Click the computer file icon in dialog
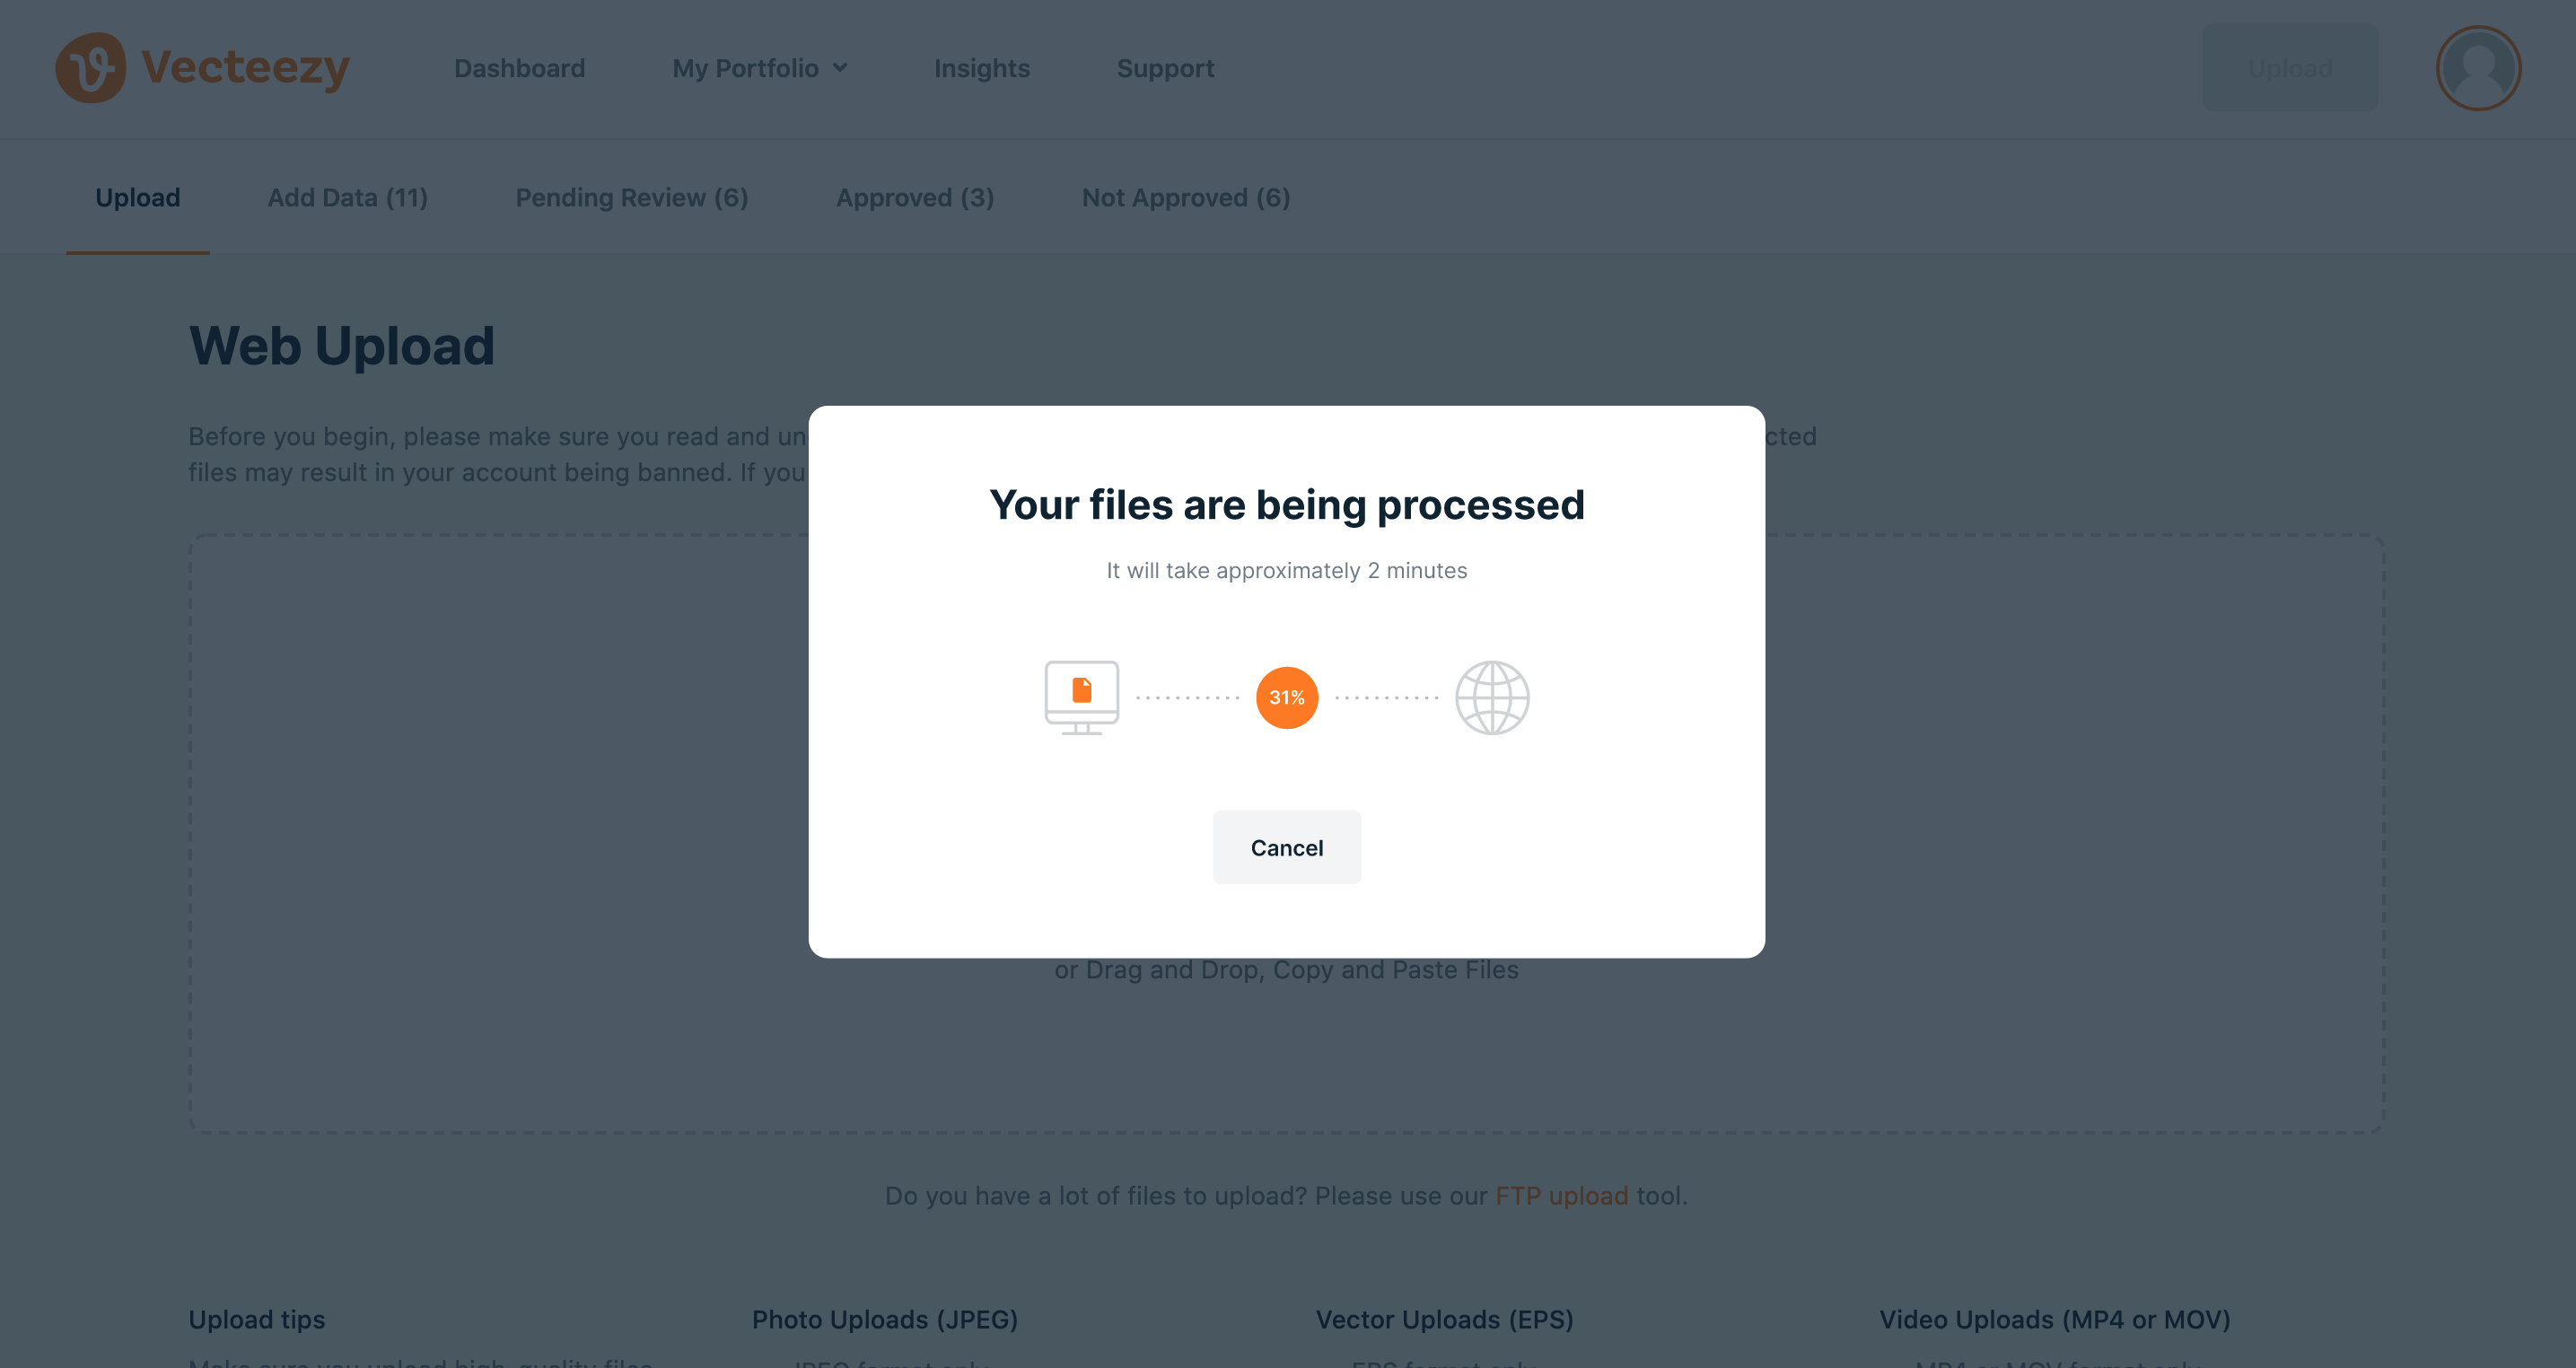 coord(1081,697)
